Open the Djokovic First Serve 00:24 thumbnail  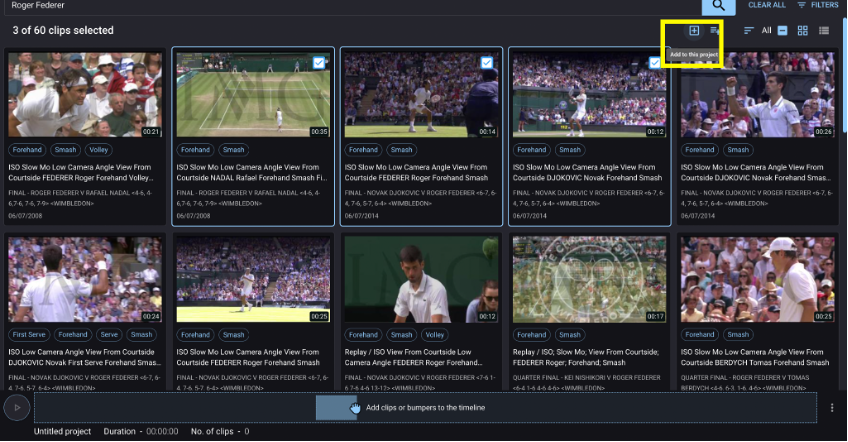coord(85,279)
